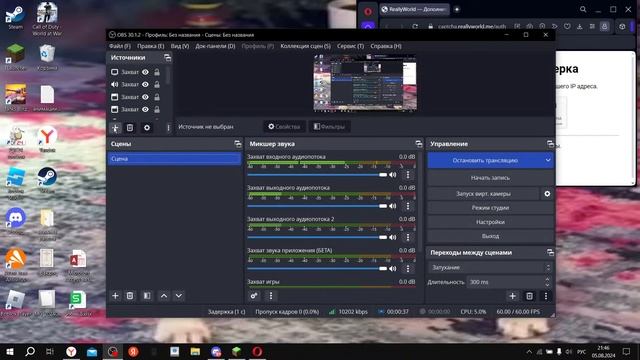Open Док-панели menu
This screenshot has width=640, height=360.
coord(215,46)
